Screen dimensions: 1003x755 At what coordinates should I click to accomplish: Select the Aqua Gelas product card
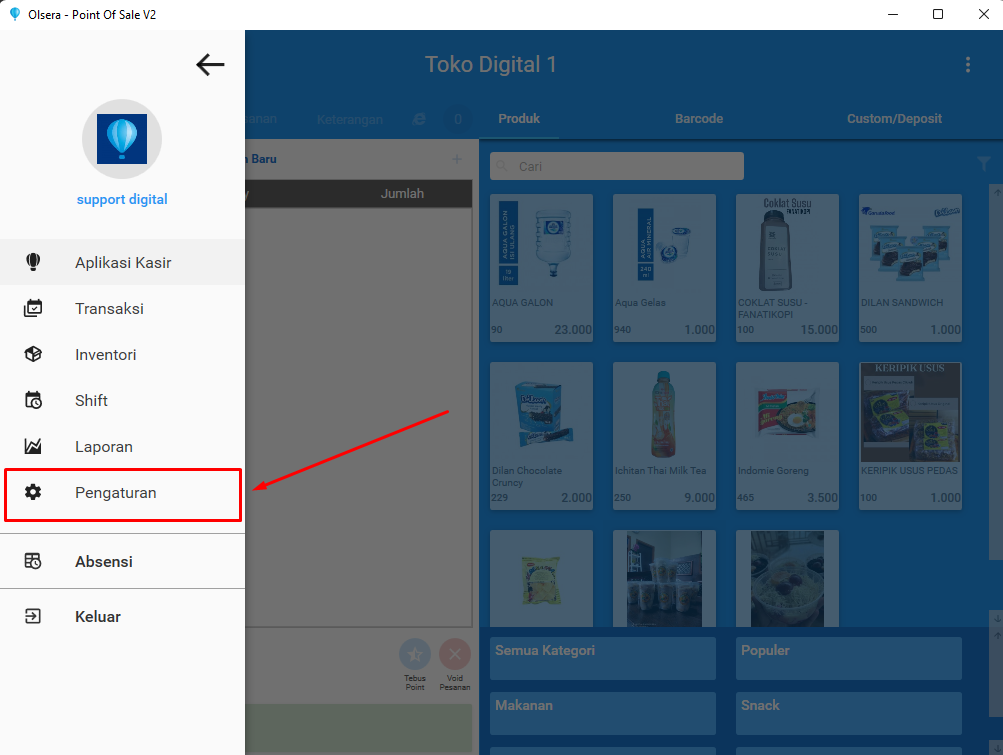click(x=664, y=267)
